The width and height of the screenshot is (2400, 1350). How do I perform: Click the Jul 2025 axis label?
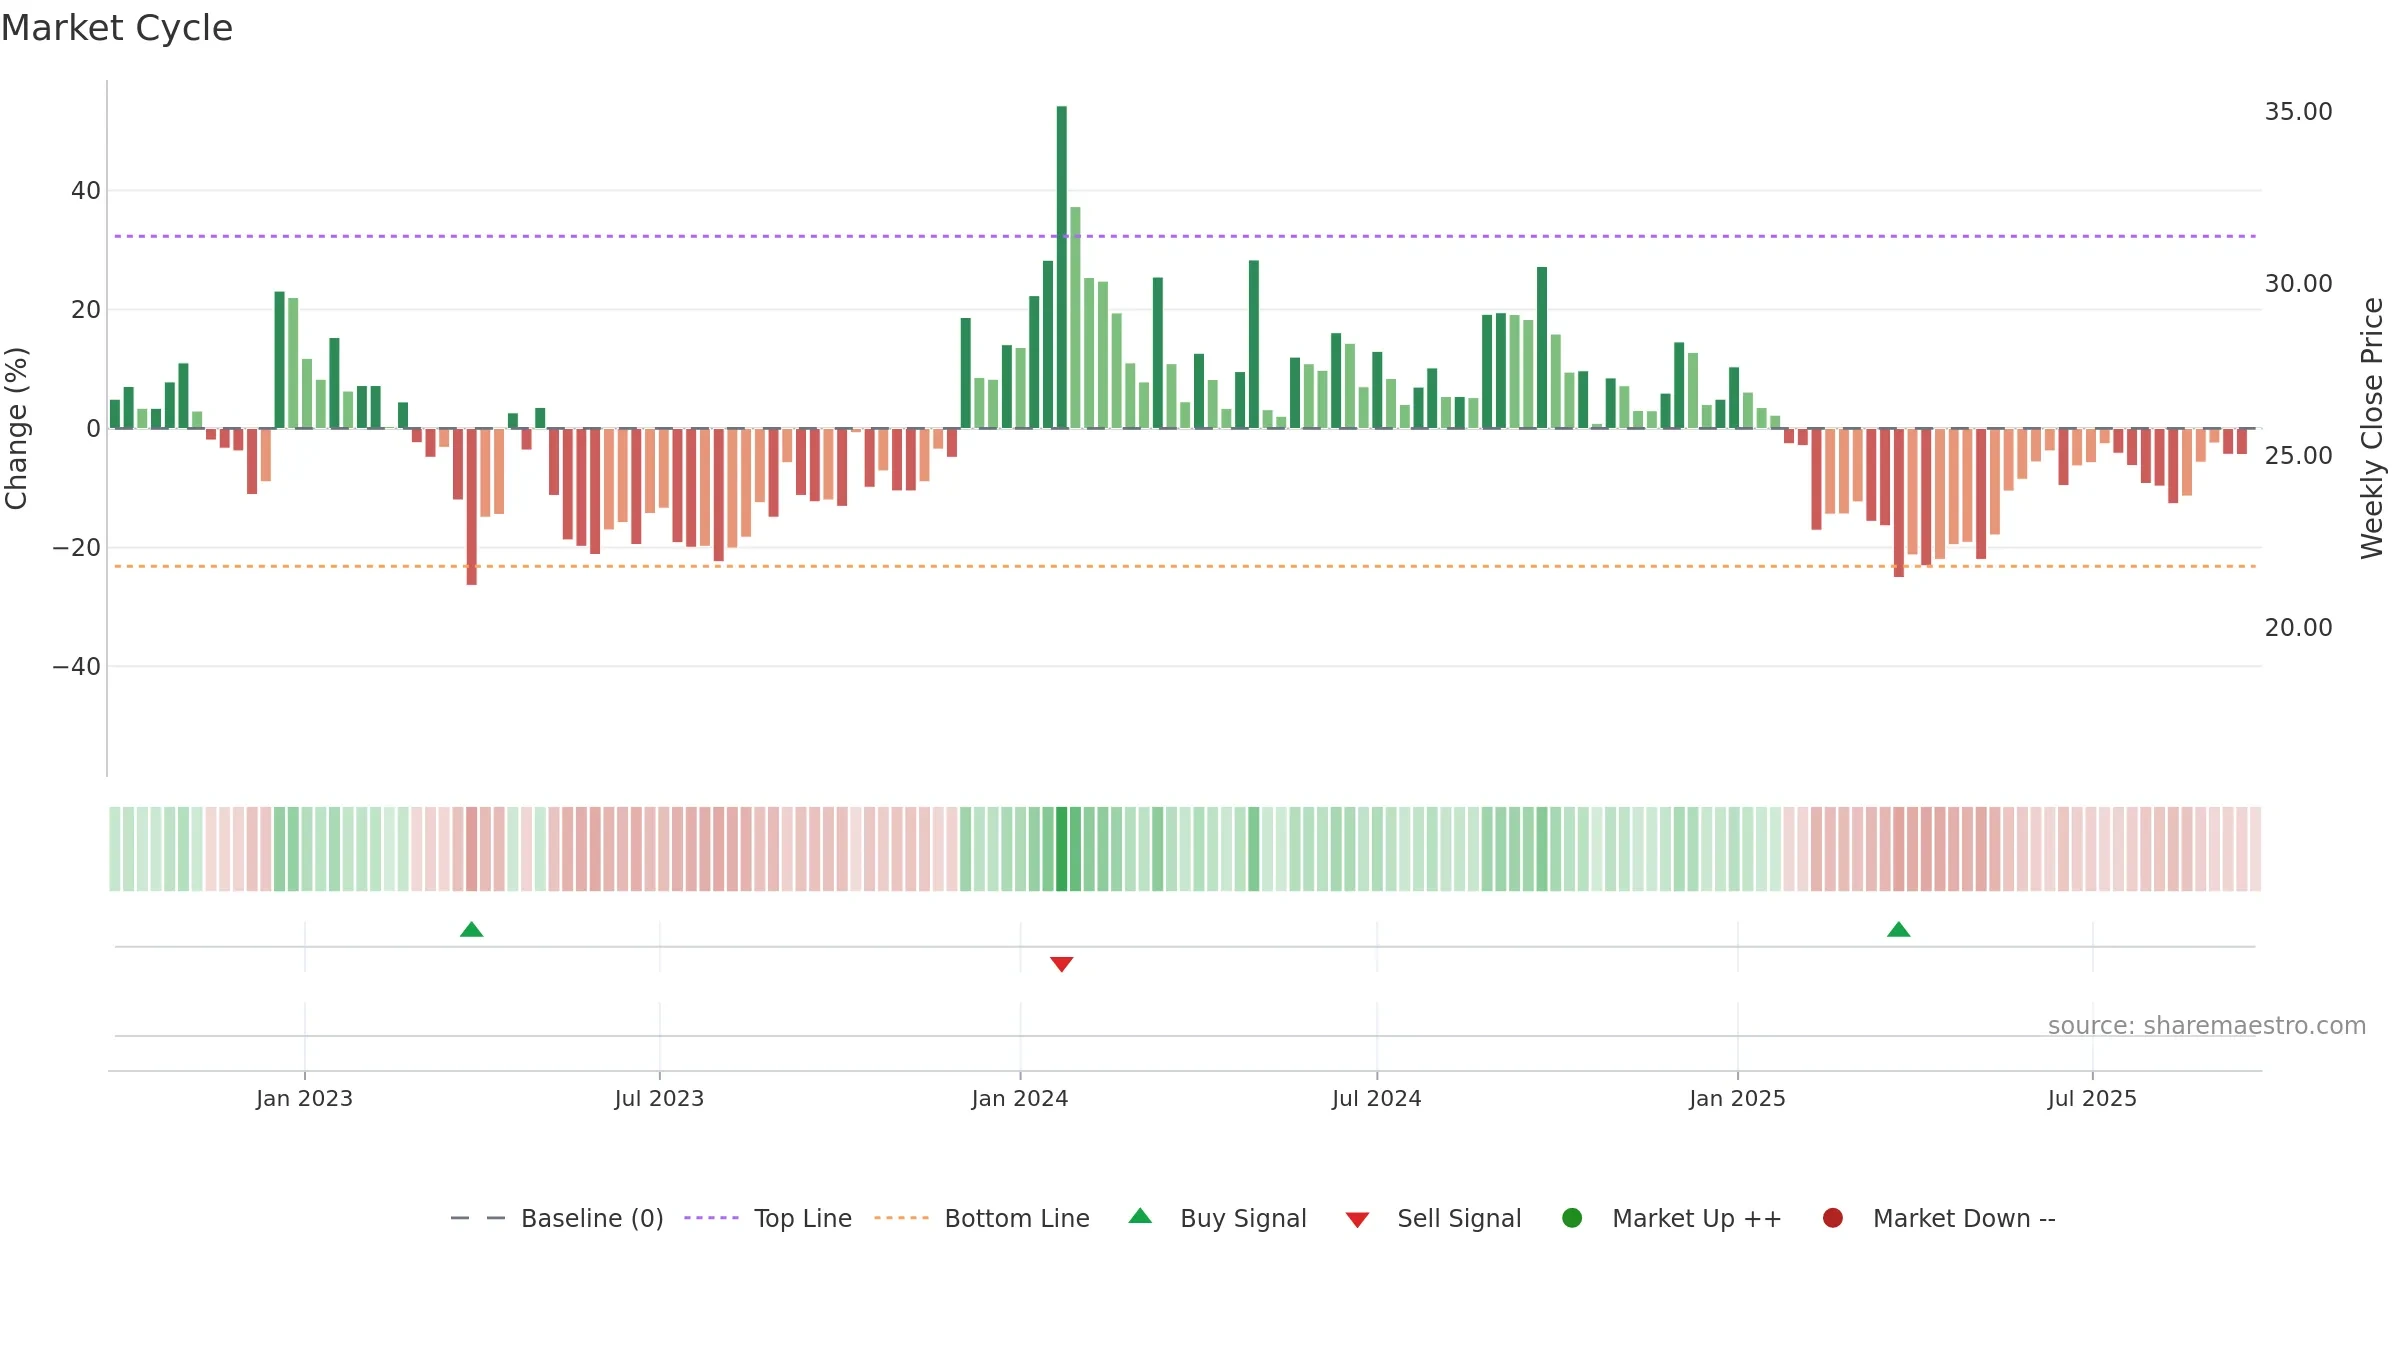[x=2092, y=1098]
